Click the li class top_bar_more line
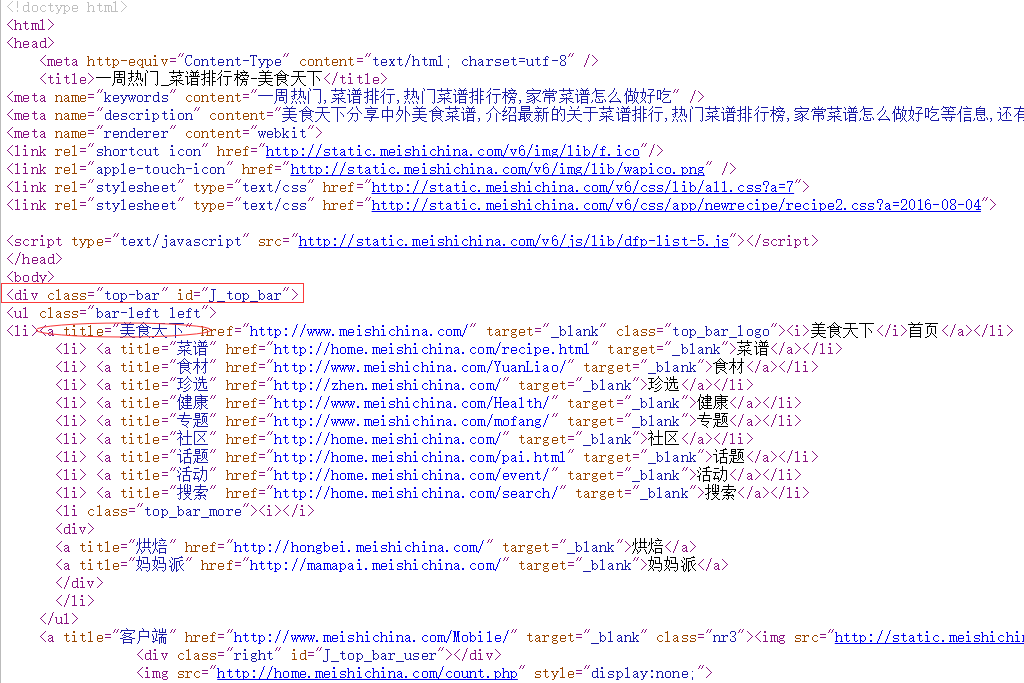 pyautogui.click(x=185, y=511)
